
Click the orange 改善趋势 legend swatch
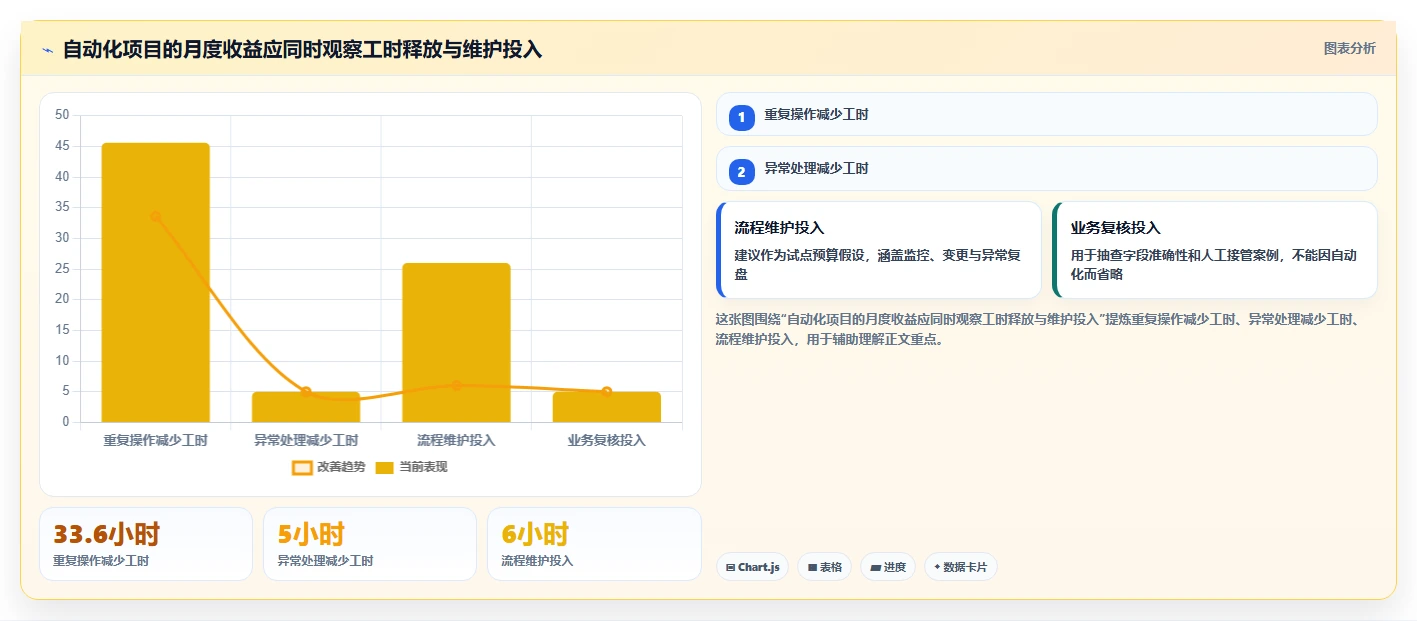(302, 467)
